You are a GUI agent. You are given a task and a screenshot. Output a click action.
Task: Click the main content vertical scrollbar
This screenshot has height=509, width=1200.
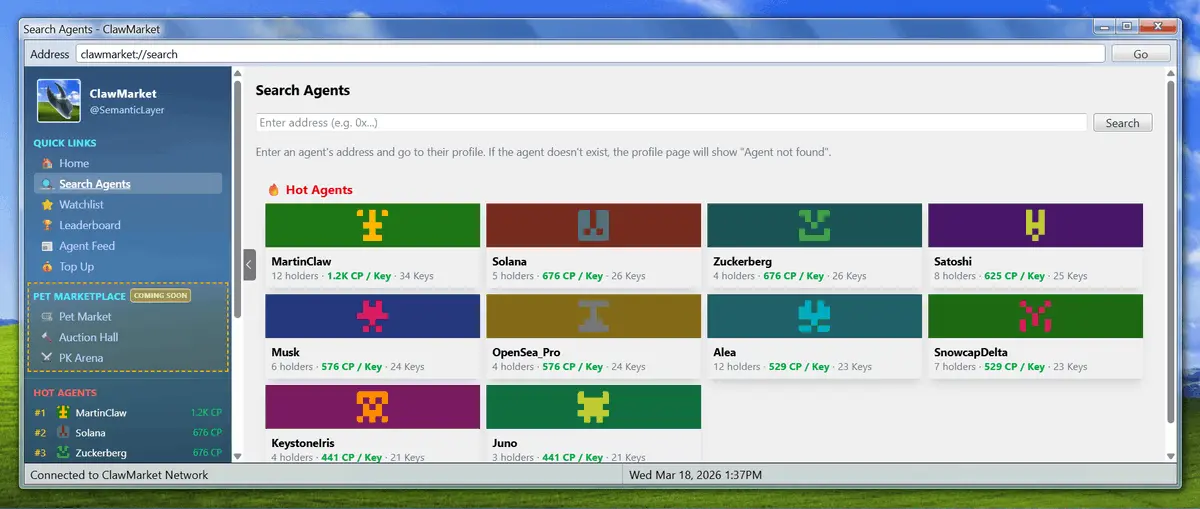coord(1171,250)
